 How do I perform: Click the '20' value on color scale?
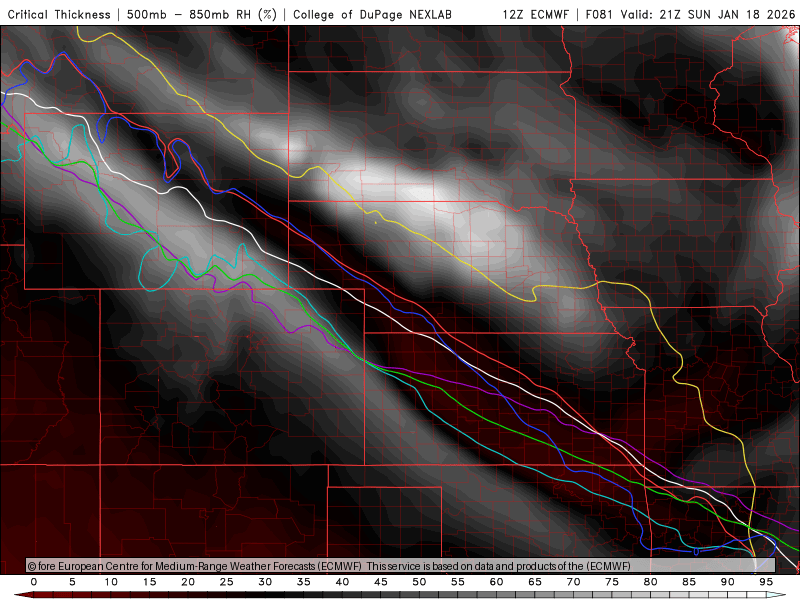(188, 582)
